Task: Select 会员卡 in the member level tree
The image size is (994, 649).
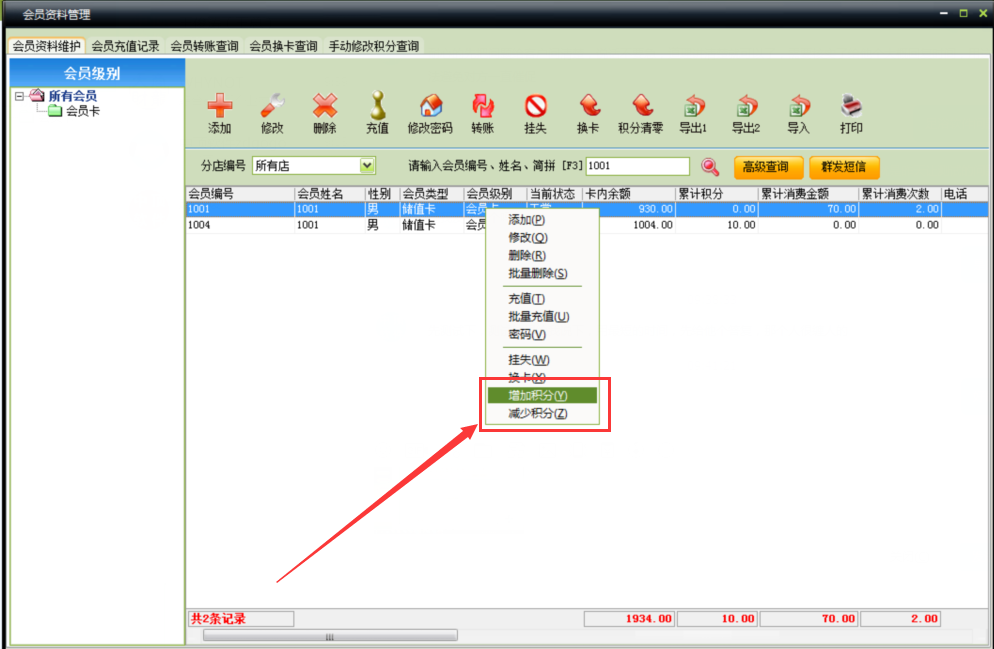Action: point(82,111)
